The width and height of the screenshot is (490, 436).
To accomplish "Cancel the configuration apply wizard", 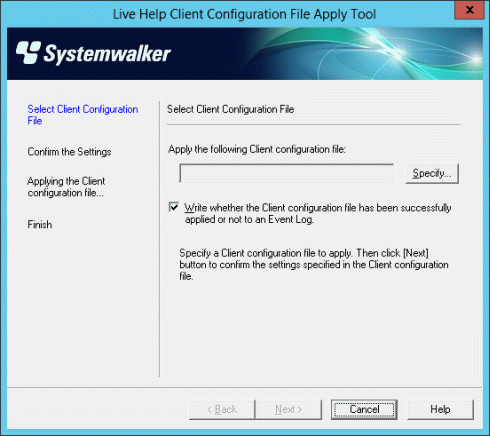I will point(364,409).
